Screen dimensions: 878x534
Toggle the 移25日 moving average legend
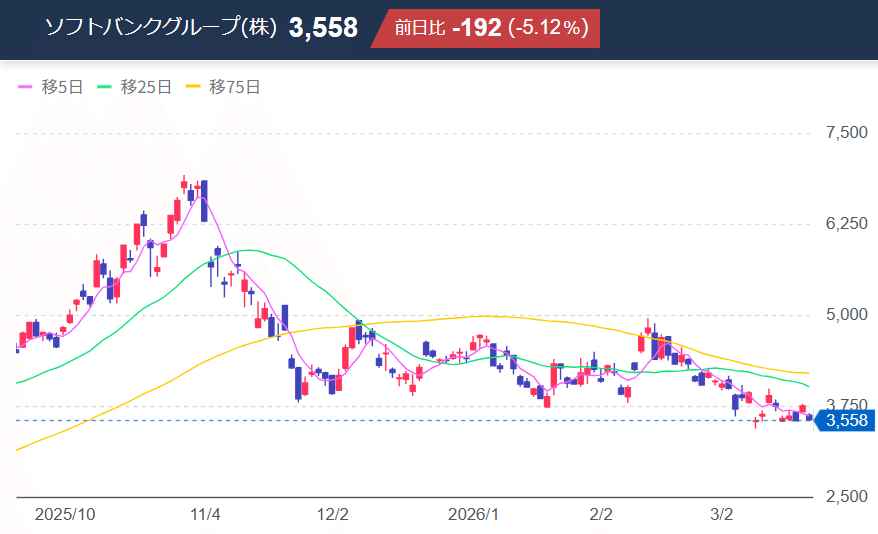pos(134,87)
